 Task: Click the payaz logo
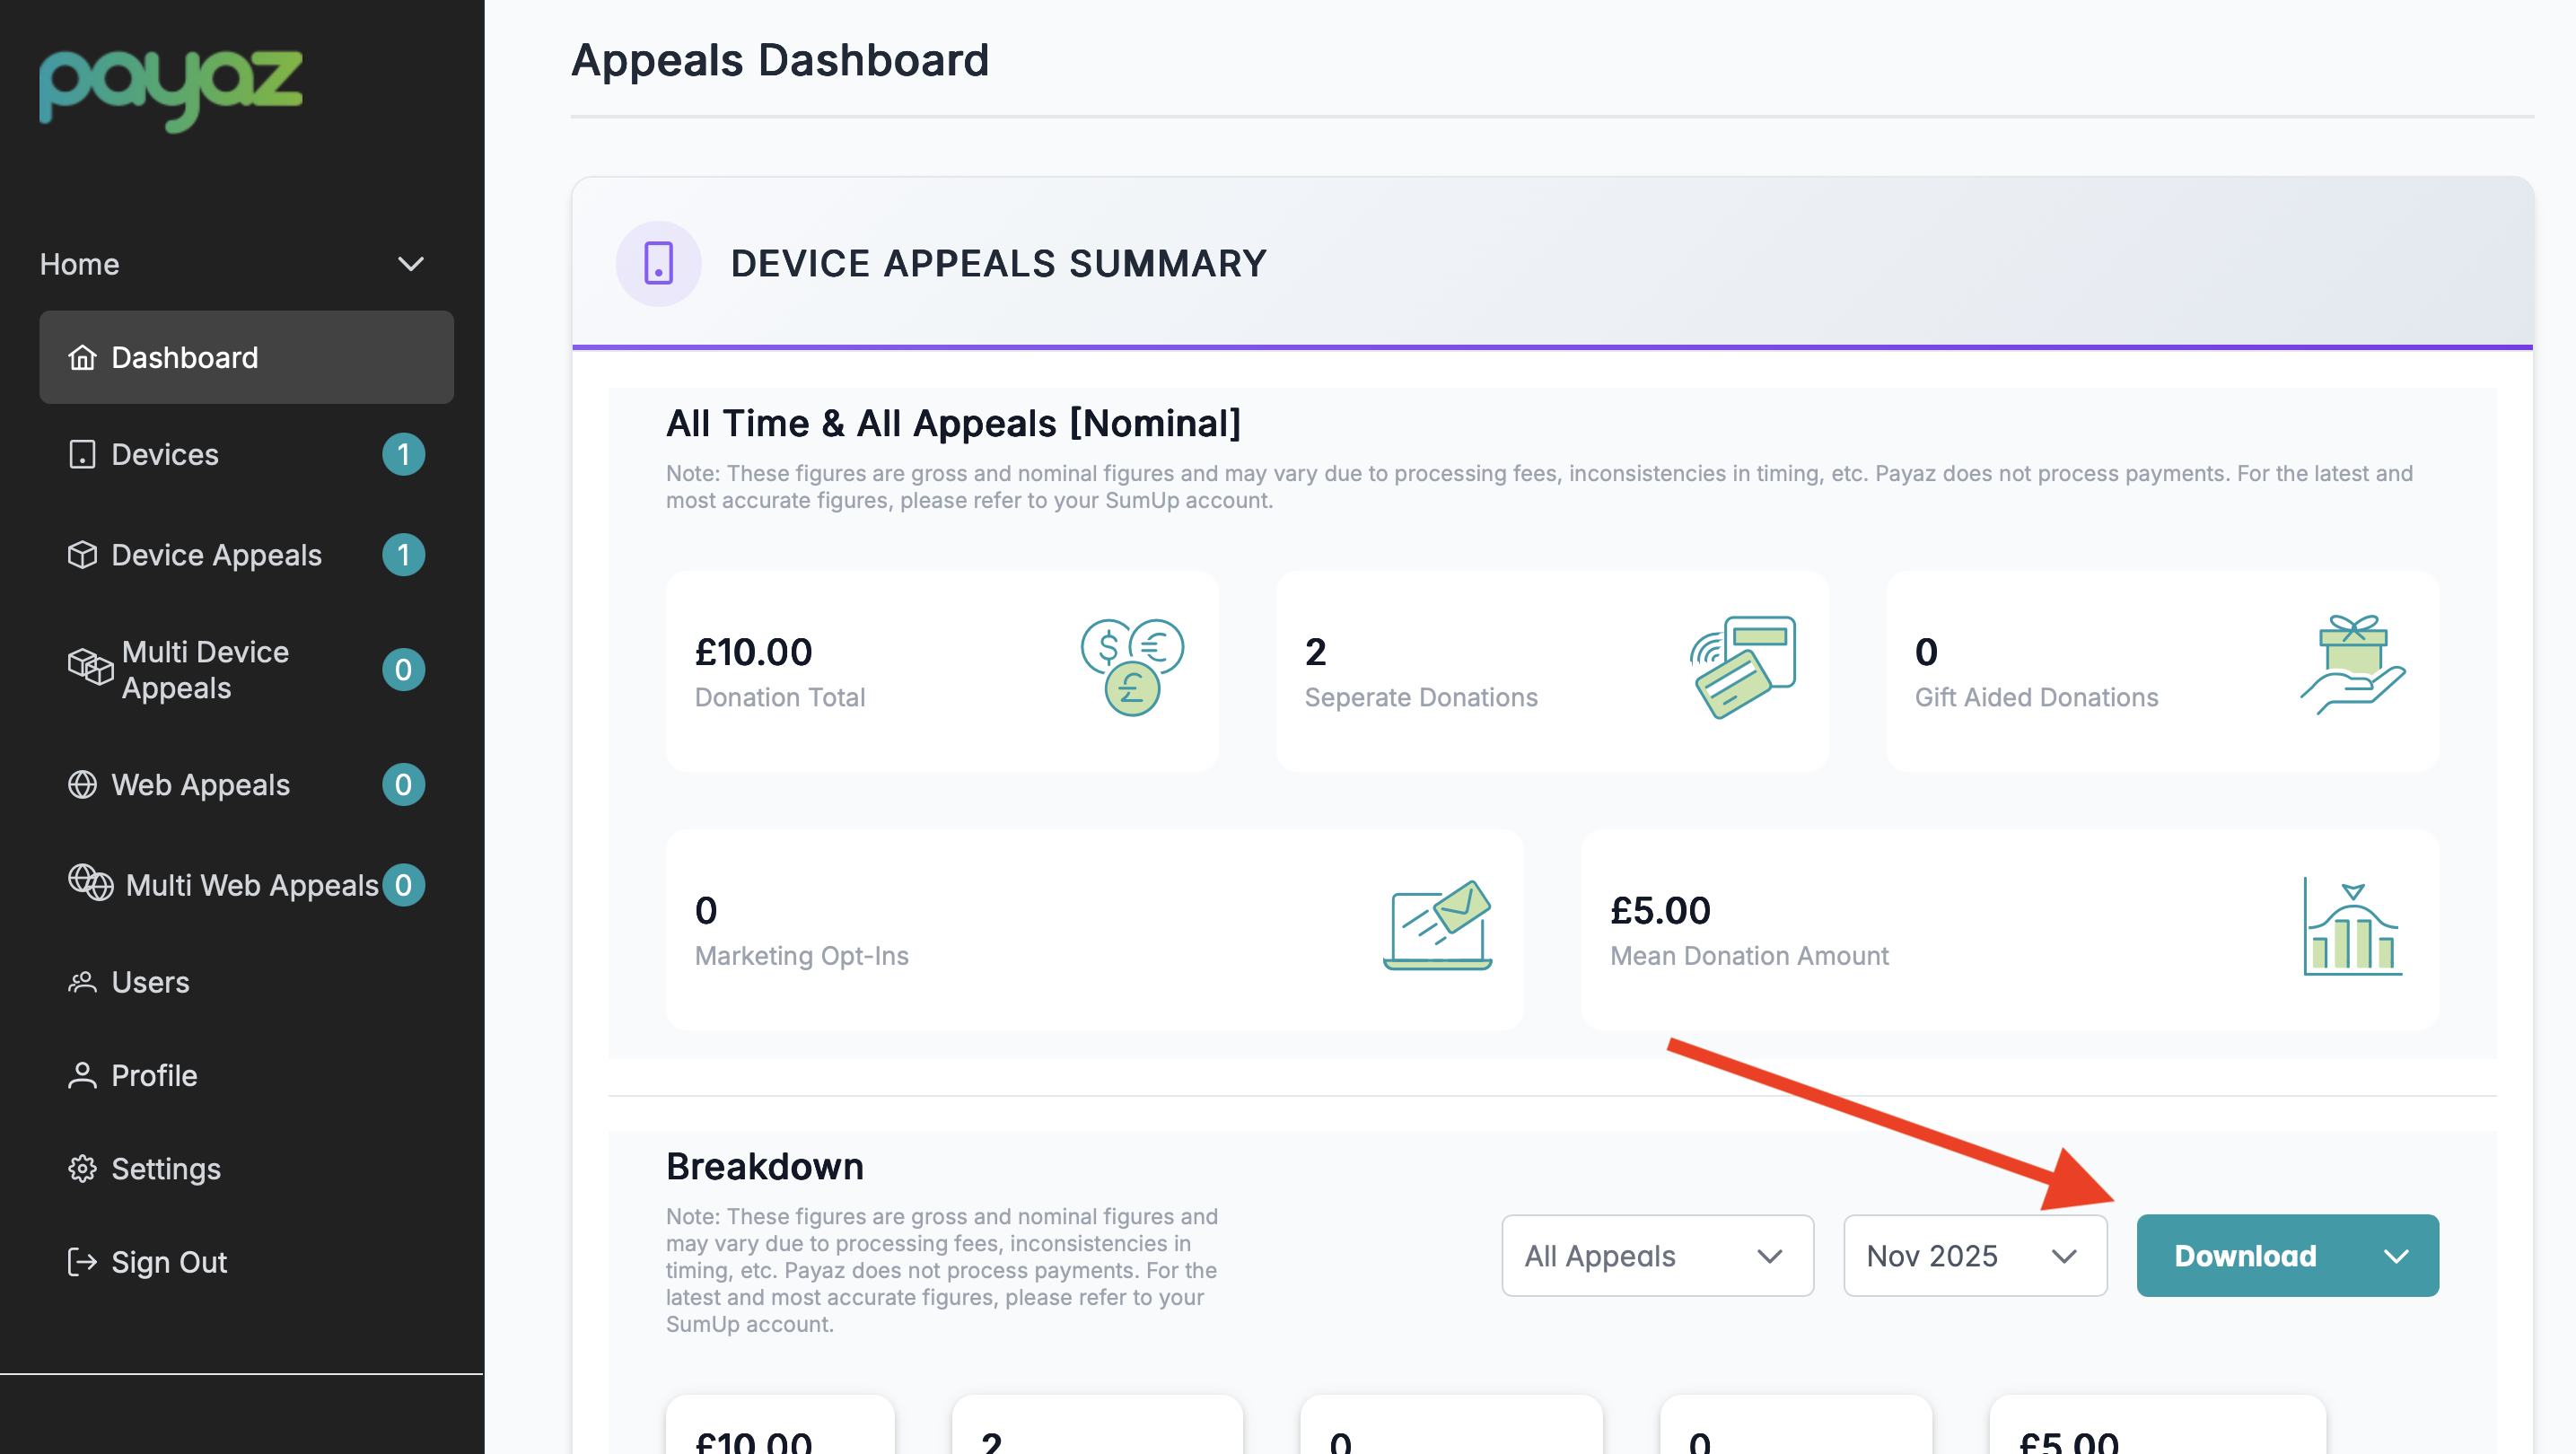pyautogui.click(x=170, y=88)
